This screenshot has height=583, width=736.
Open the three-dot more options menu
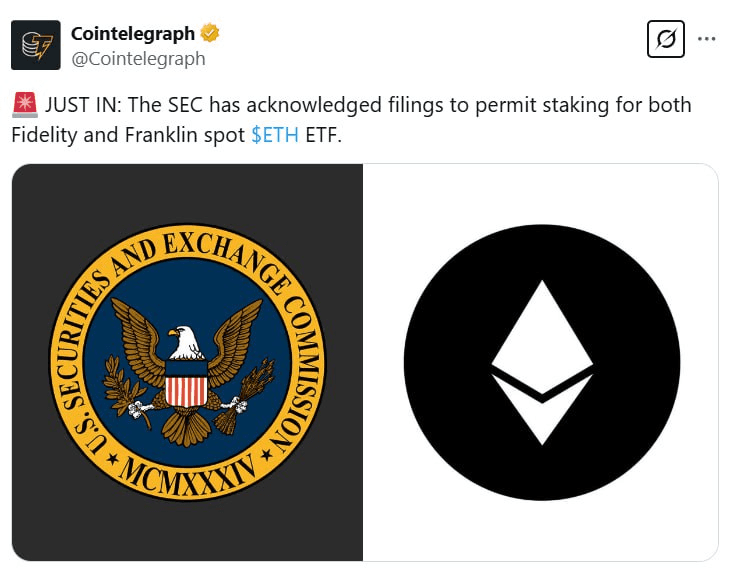pyautogui.click(x=706, y=39)
